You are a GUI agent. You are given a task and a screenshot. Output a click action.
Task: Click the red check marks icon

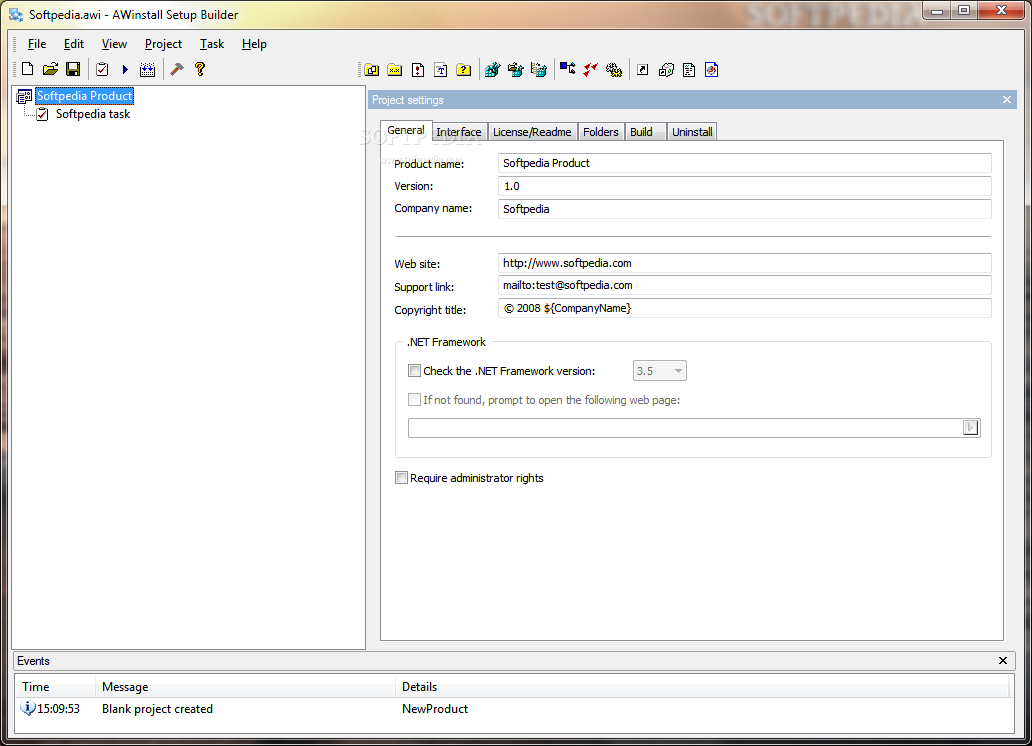click(x=590, y=70)
